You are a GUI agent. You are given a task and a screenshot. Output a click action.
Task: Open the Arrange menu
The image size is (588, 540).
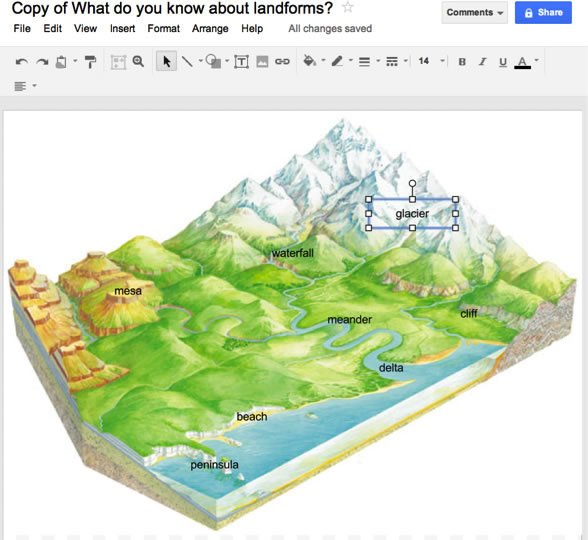210,28
